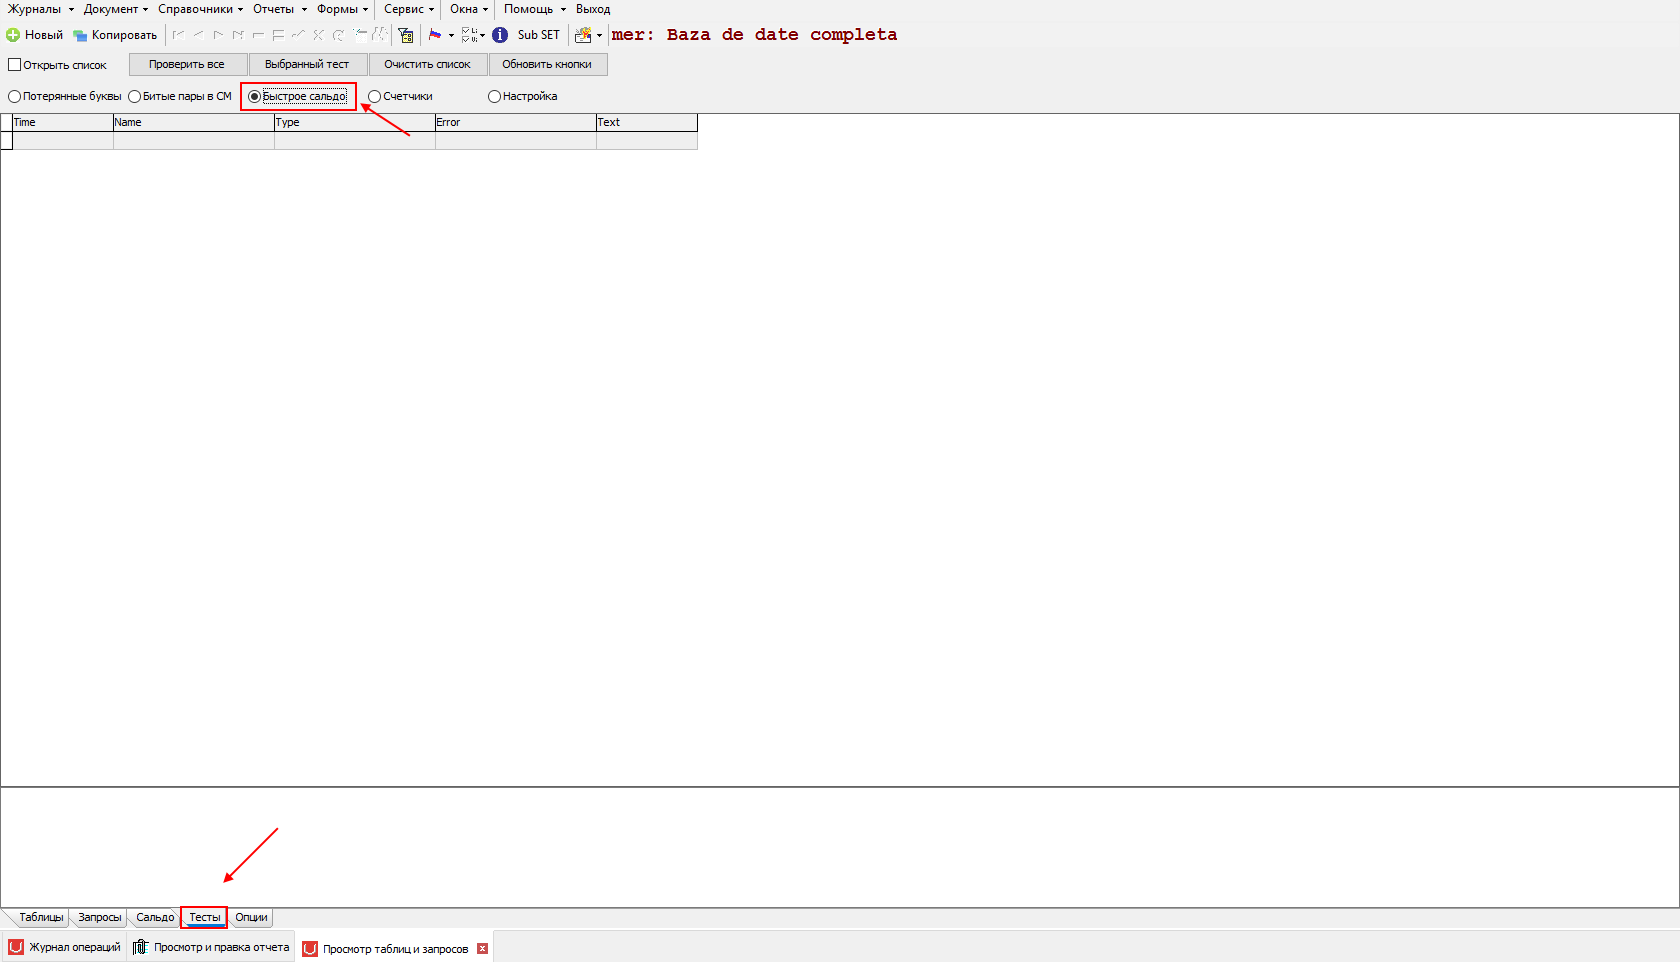Click the Очистить список button

(x=427, y=64)
